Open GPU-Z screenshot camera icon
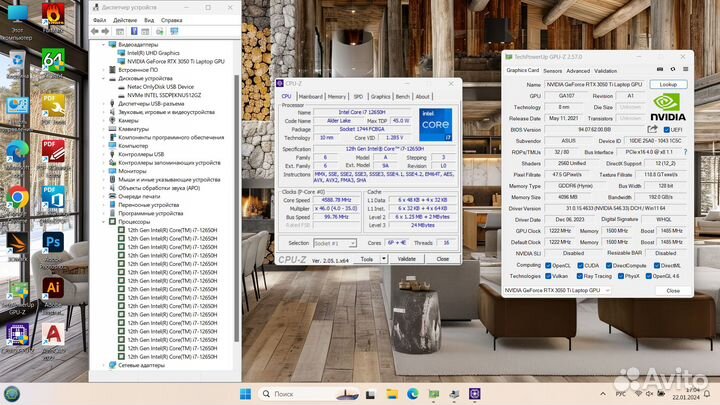Screen dimensions: 720x405 [x=660, y=69]
